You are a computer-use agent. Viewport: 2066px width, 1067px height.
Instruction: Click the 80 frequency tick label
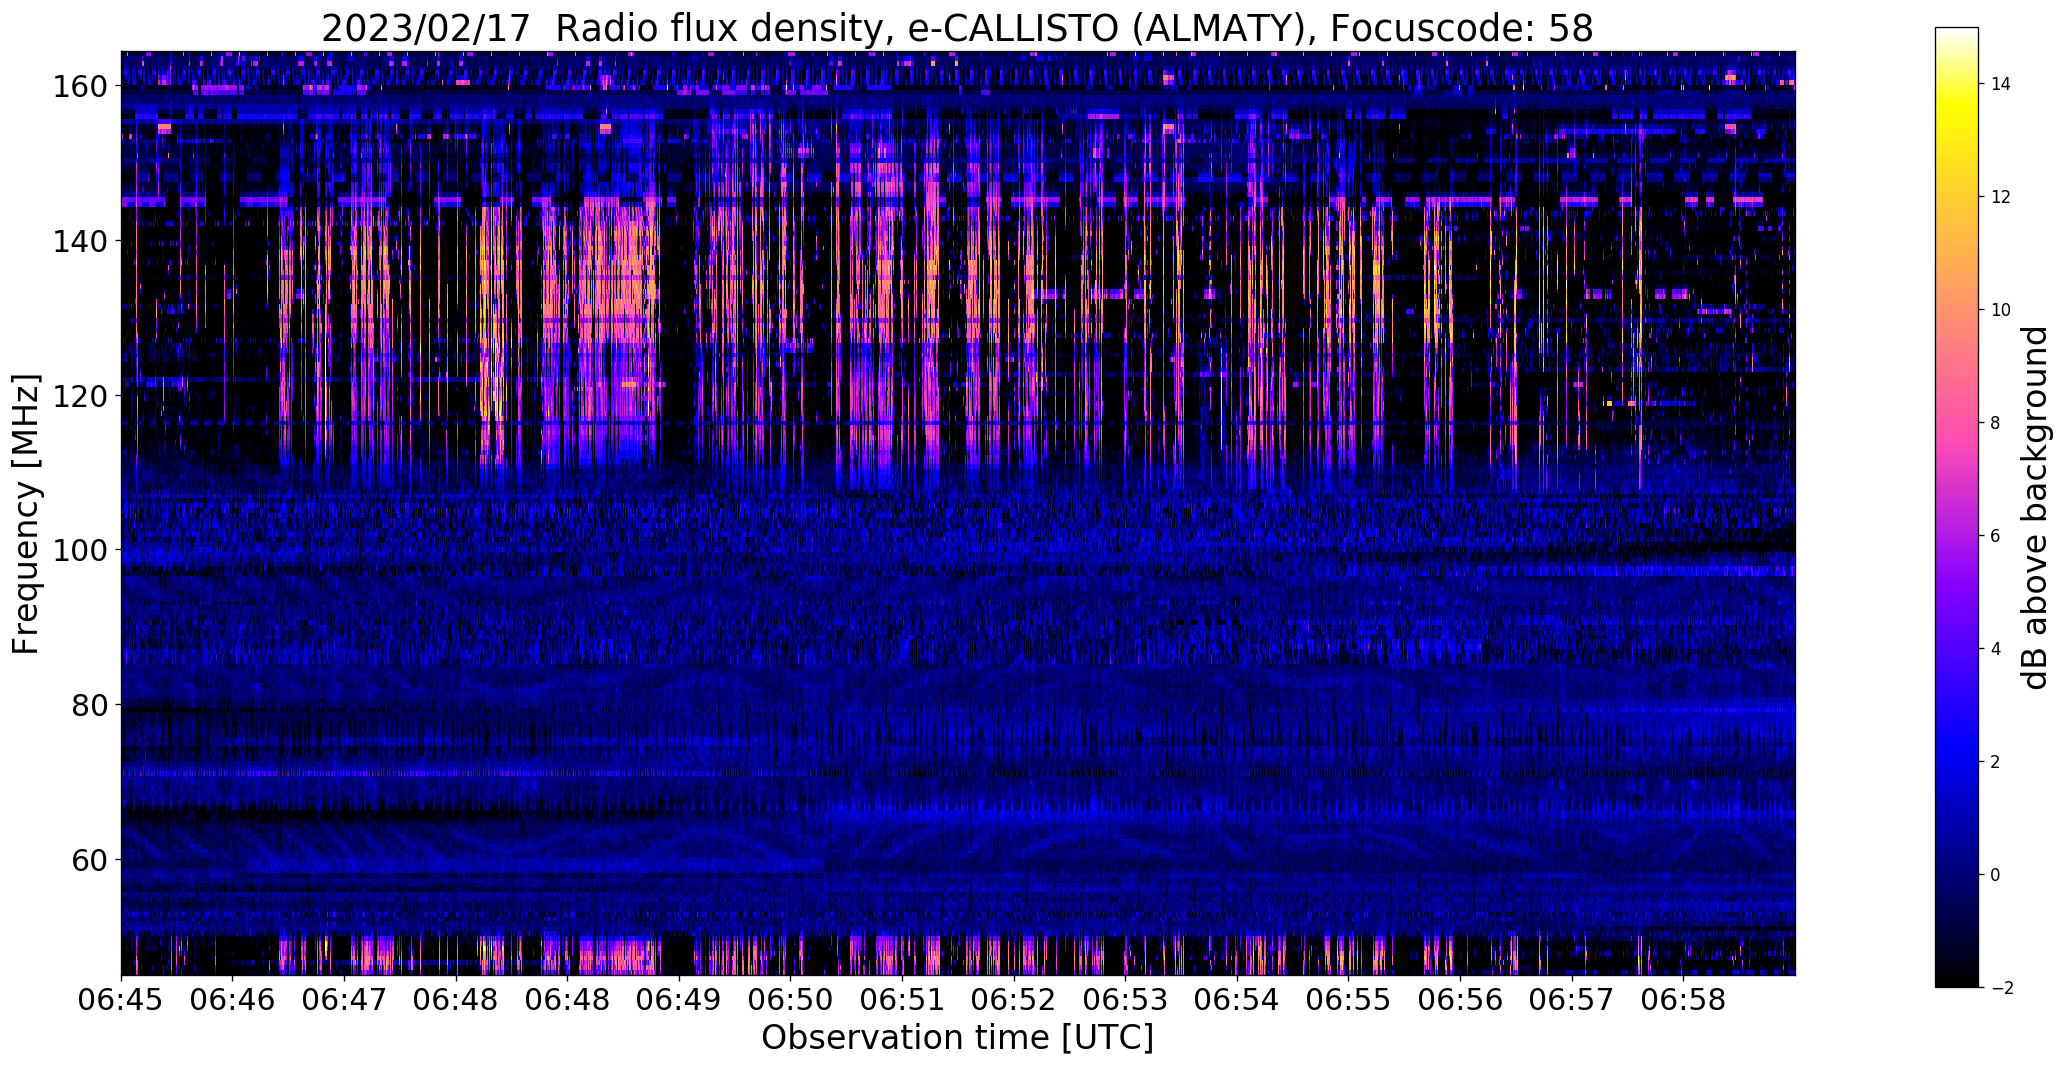(x=87, y=705)
